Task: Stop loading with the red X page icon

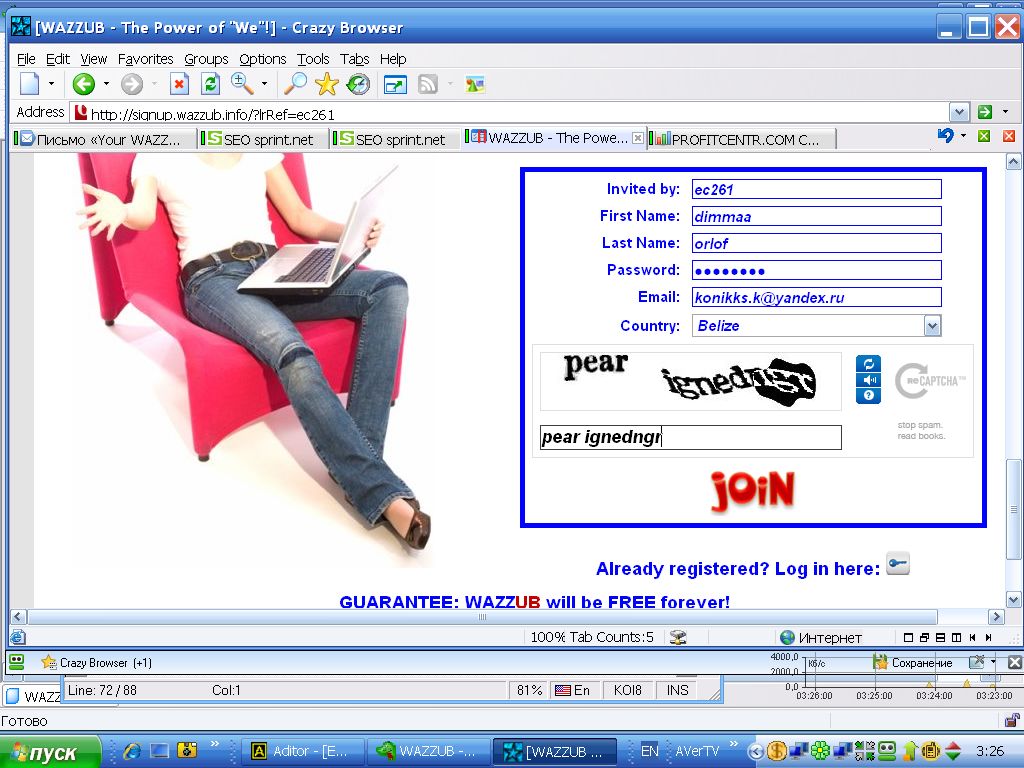Action: click(178, 84)
